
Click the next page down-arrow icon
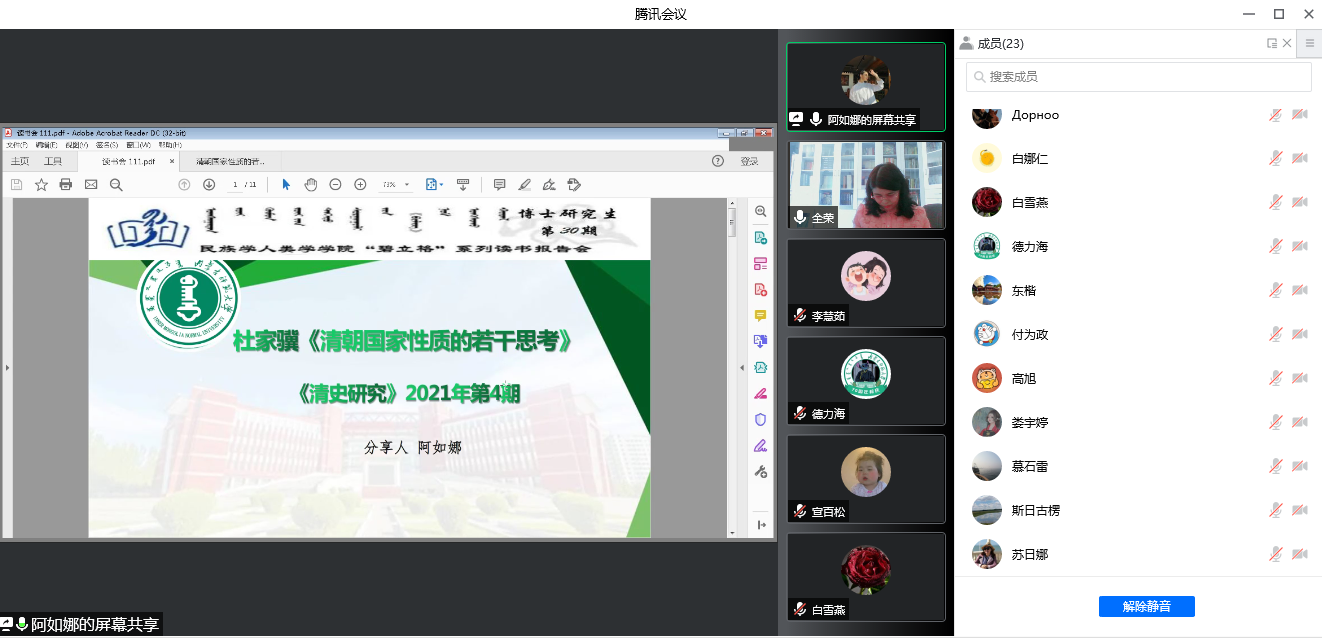[x=209, y=184]
